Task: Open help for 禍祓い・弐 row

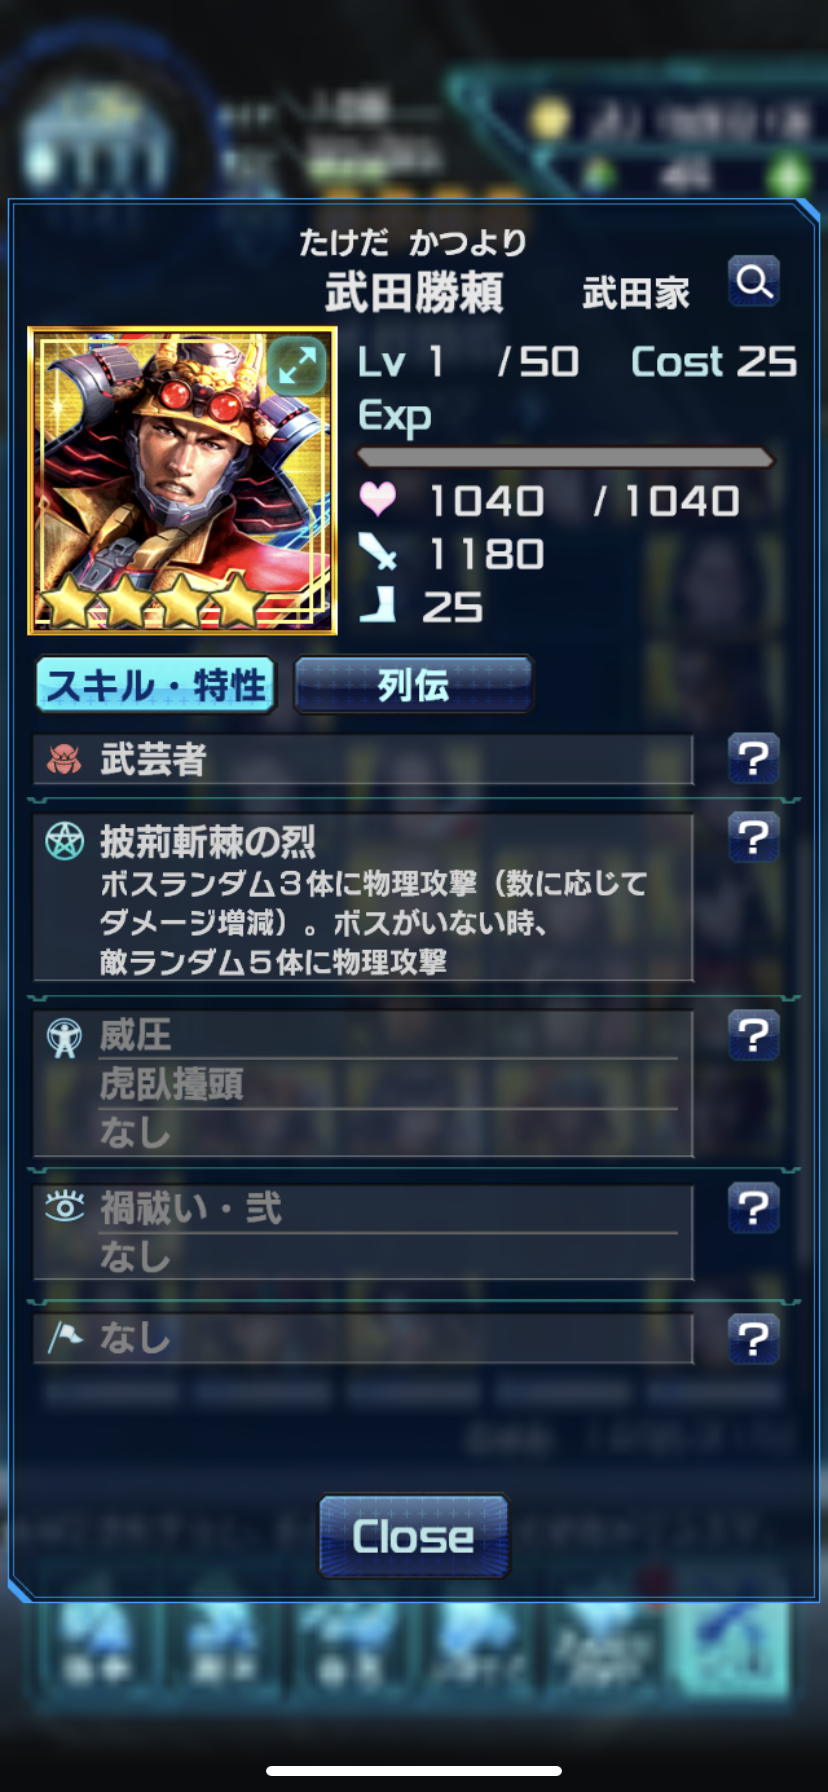Action: [754, 1208]
